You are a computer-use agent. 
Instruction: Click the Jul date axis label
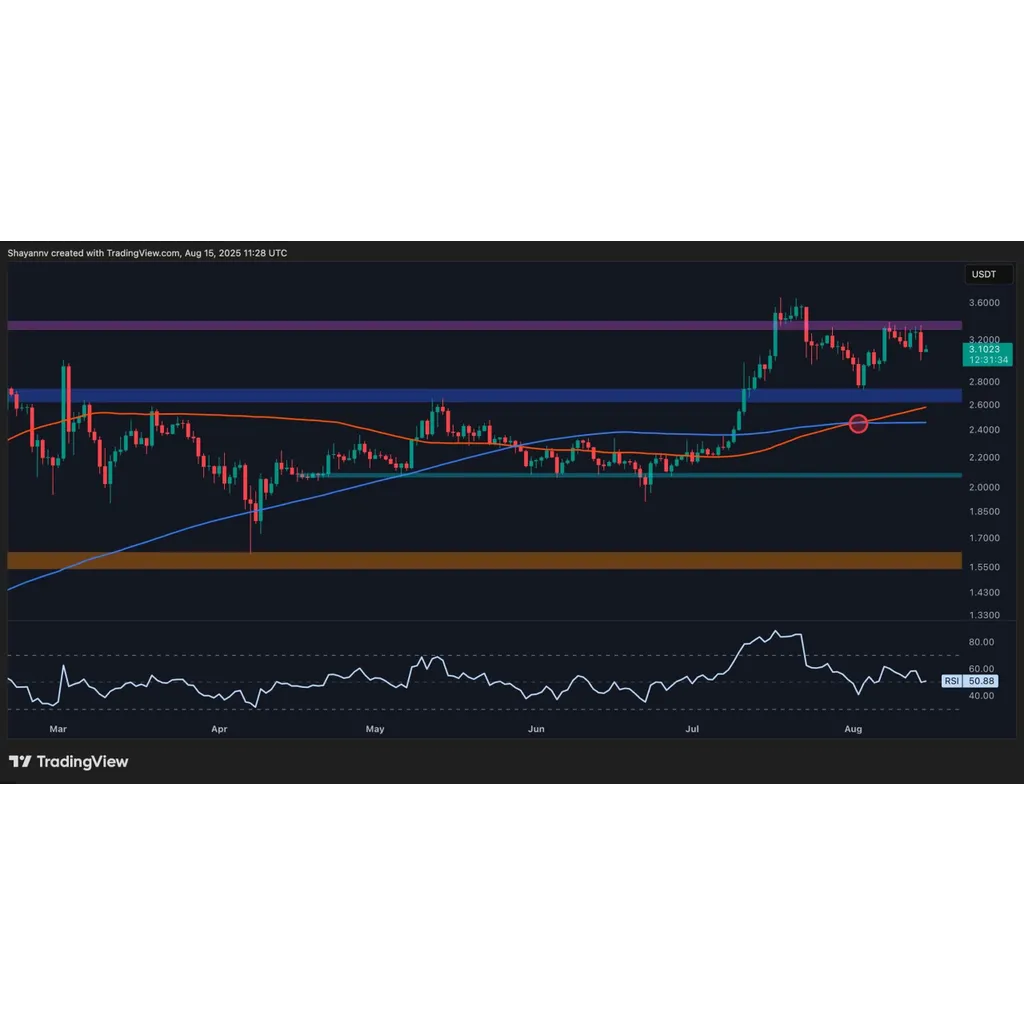tap(692, 729)
